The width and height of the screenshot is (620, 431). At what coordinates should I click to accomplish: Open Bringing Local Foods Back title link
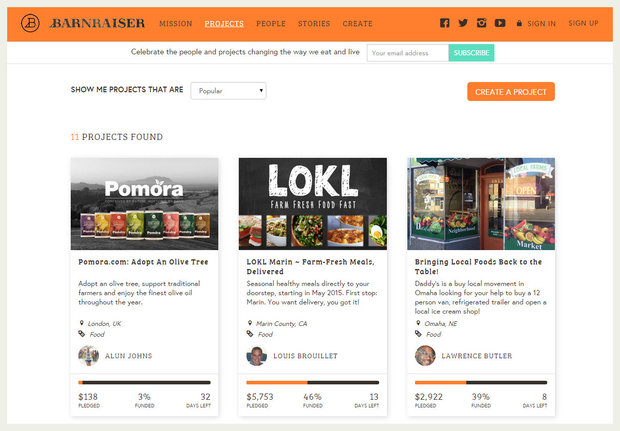pyautogui.click(x=478, y=267)
